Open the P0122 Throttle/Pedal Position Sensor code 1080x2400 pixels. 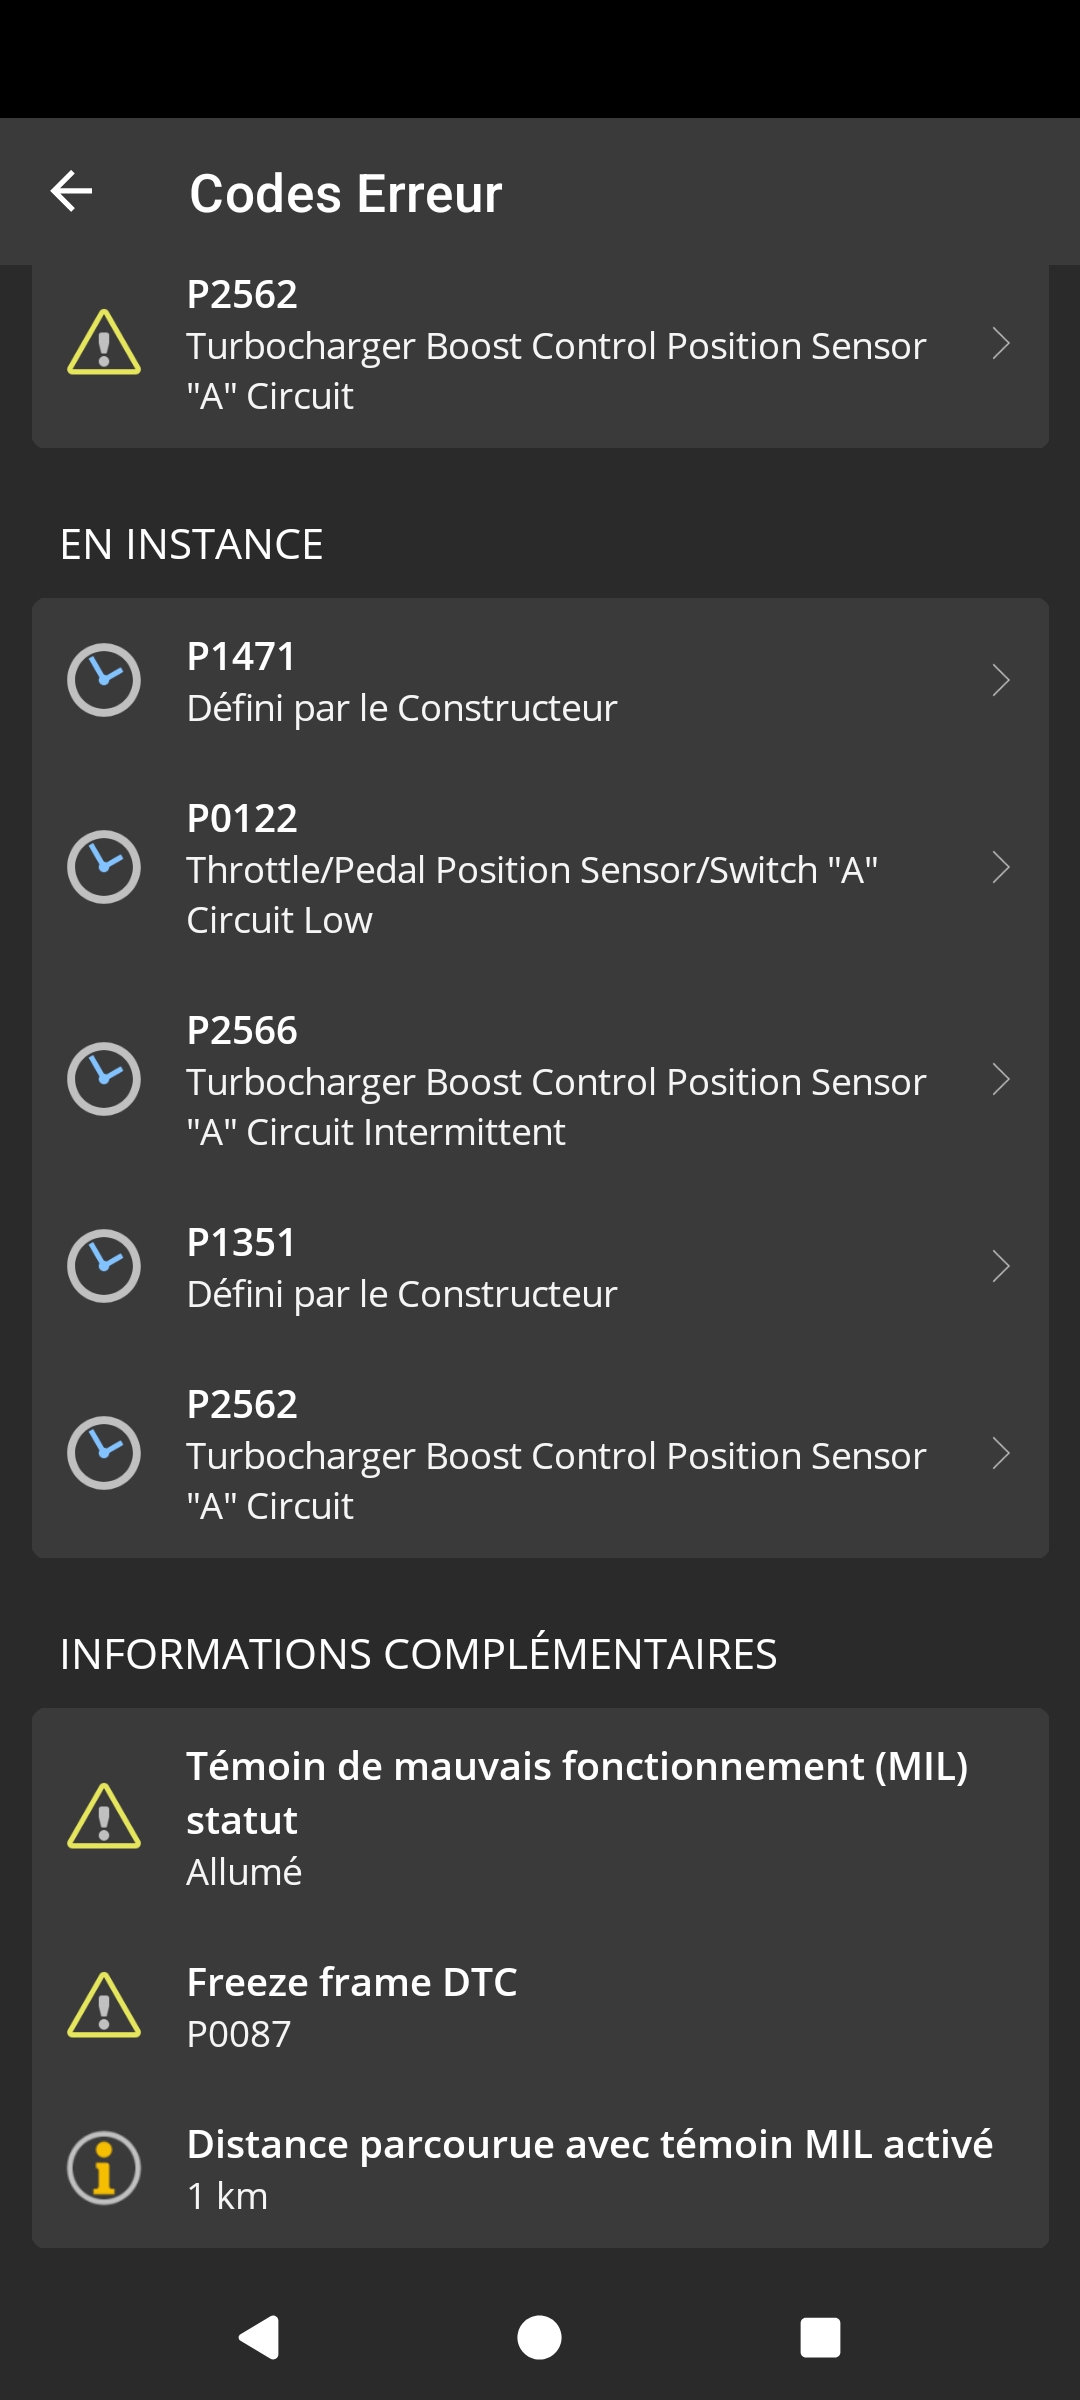tap(532, 869)
